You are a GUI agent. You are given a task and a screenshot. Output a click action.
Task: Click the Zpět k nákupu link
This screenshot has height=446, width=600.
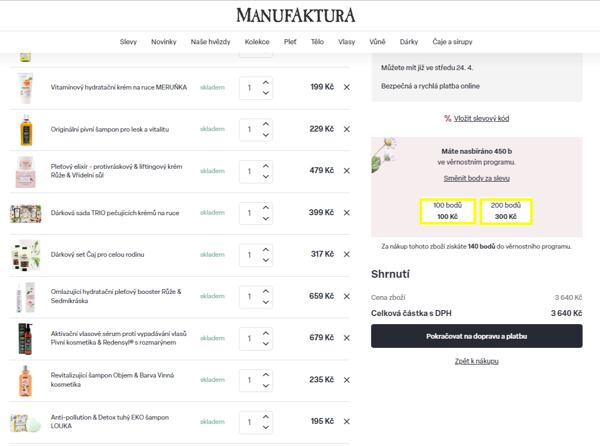(476, 360)
